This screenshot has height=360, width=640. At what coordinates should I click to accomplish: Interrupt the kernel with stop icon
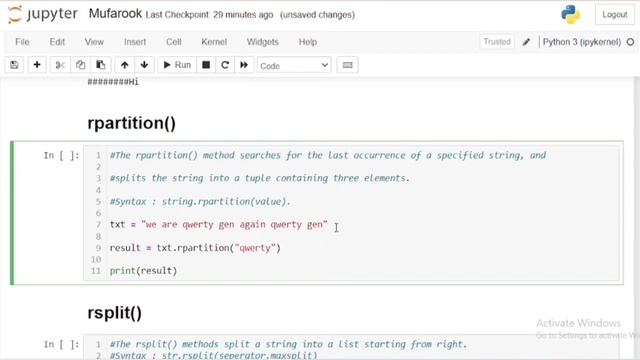[206, 65]
